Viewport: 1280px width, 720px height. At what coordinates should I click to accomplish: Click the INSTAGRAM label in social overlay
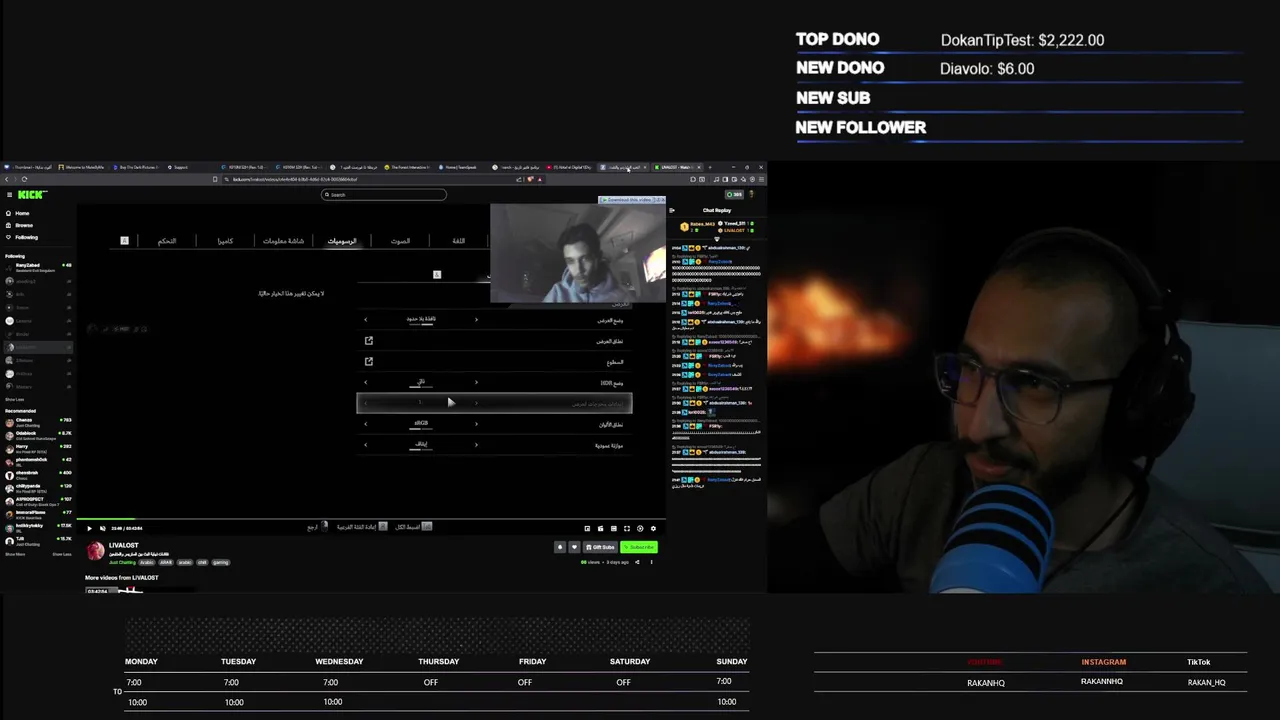point(1103,662)
